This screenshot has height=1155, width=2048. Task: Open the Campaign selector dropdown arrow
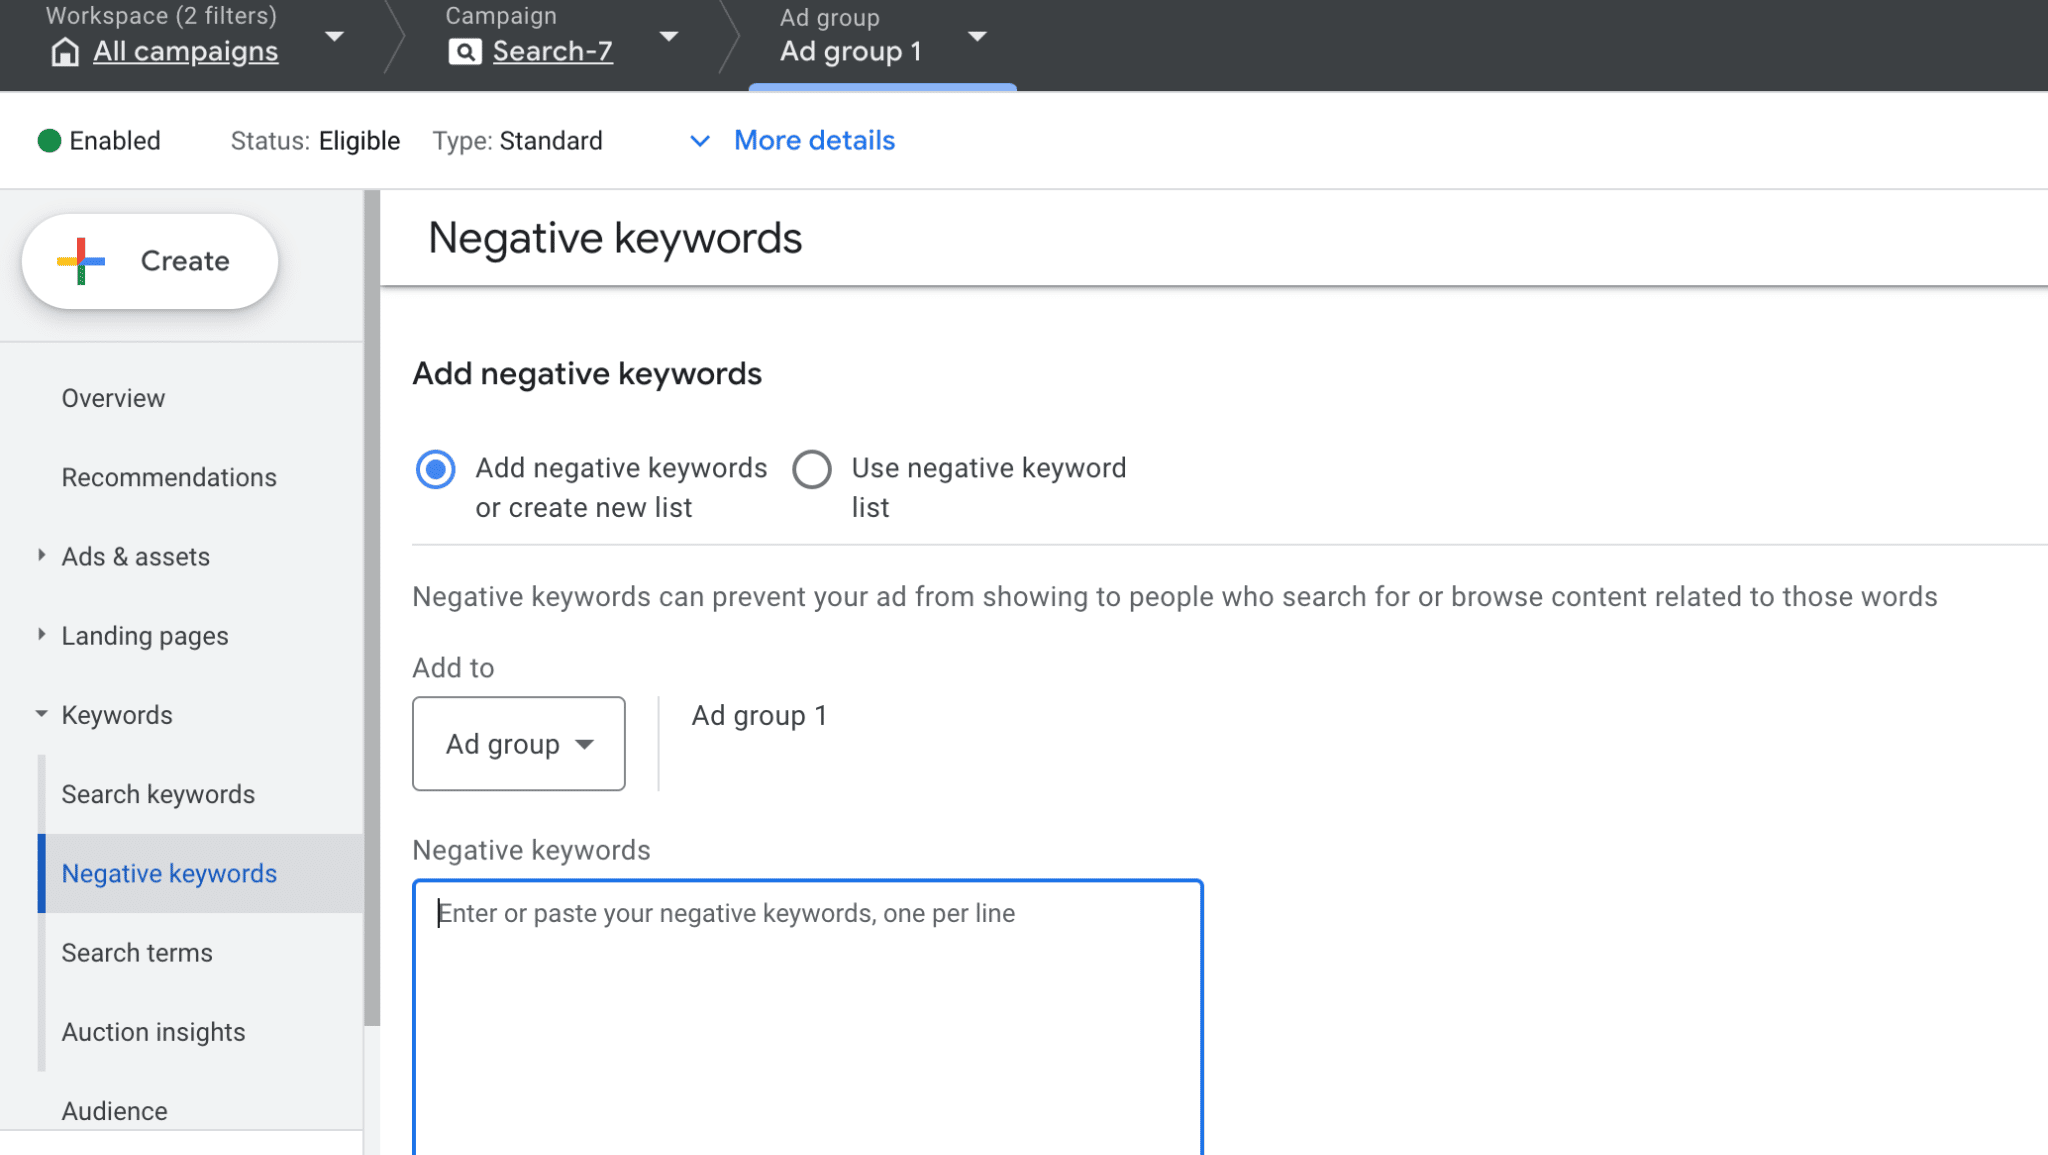point(669,37)
